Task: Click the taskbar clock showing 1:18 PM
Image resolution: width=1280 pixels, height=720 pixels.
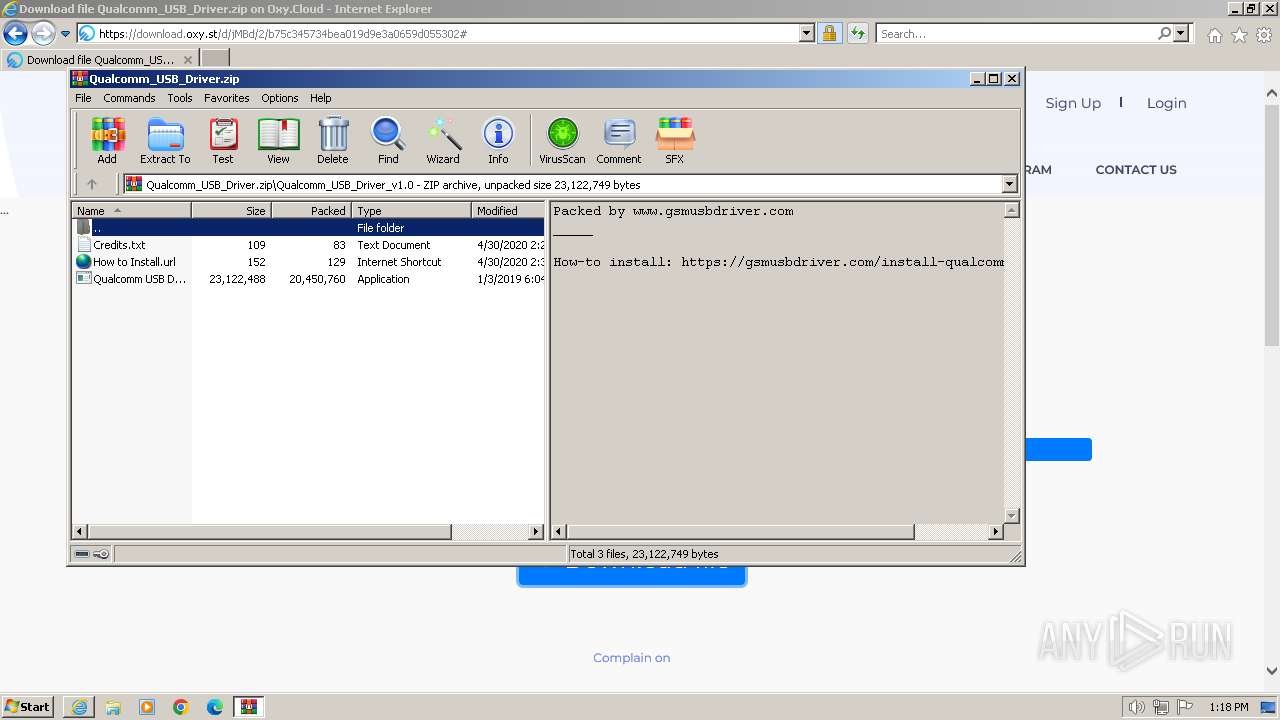Action: 1228,707
